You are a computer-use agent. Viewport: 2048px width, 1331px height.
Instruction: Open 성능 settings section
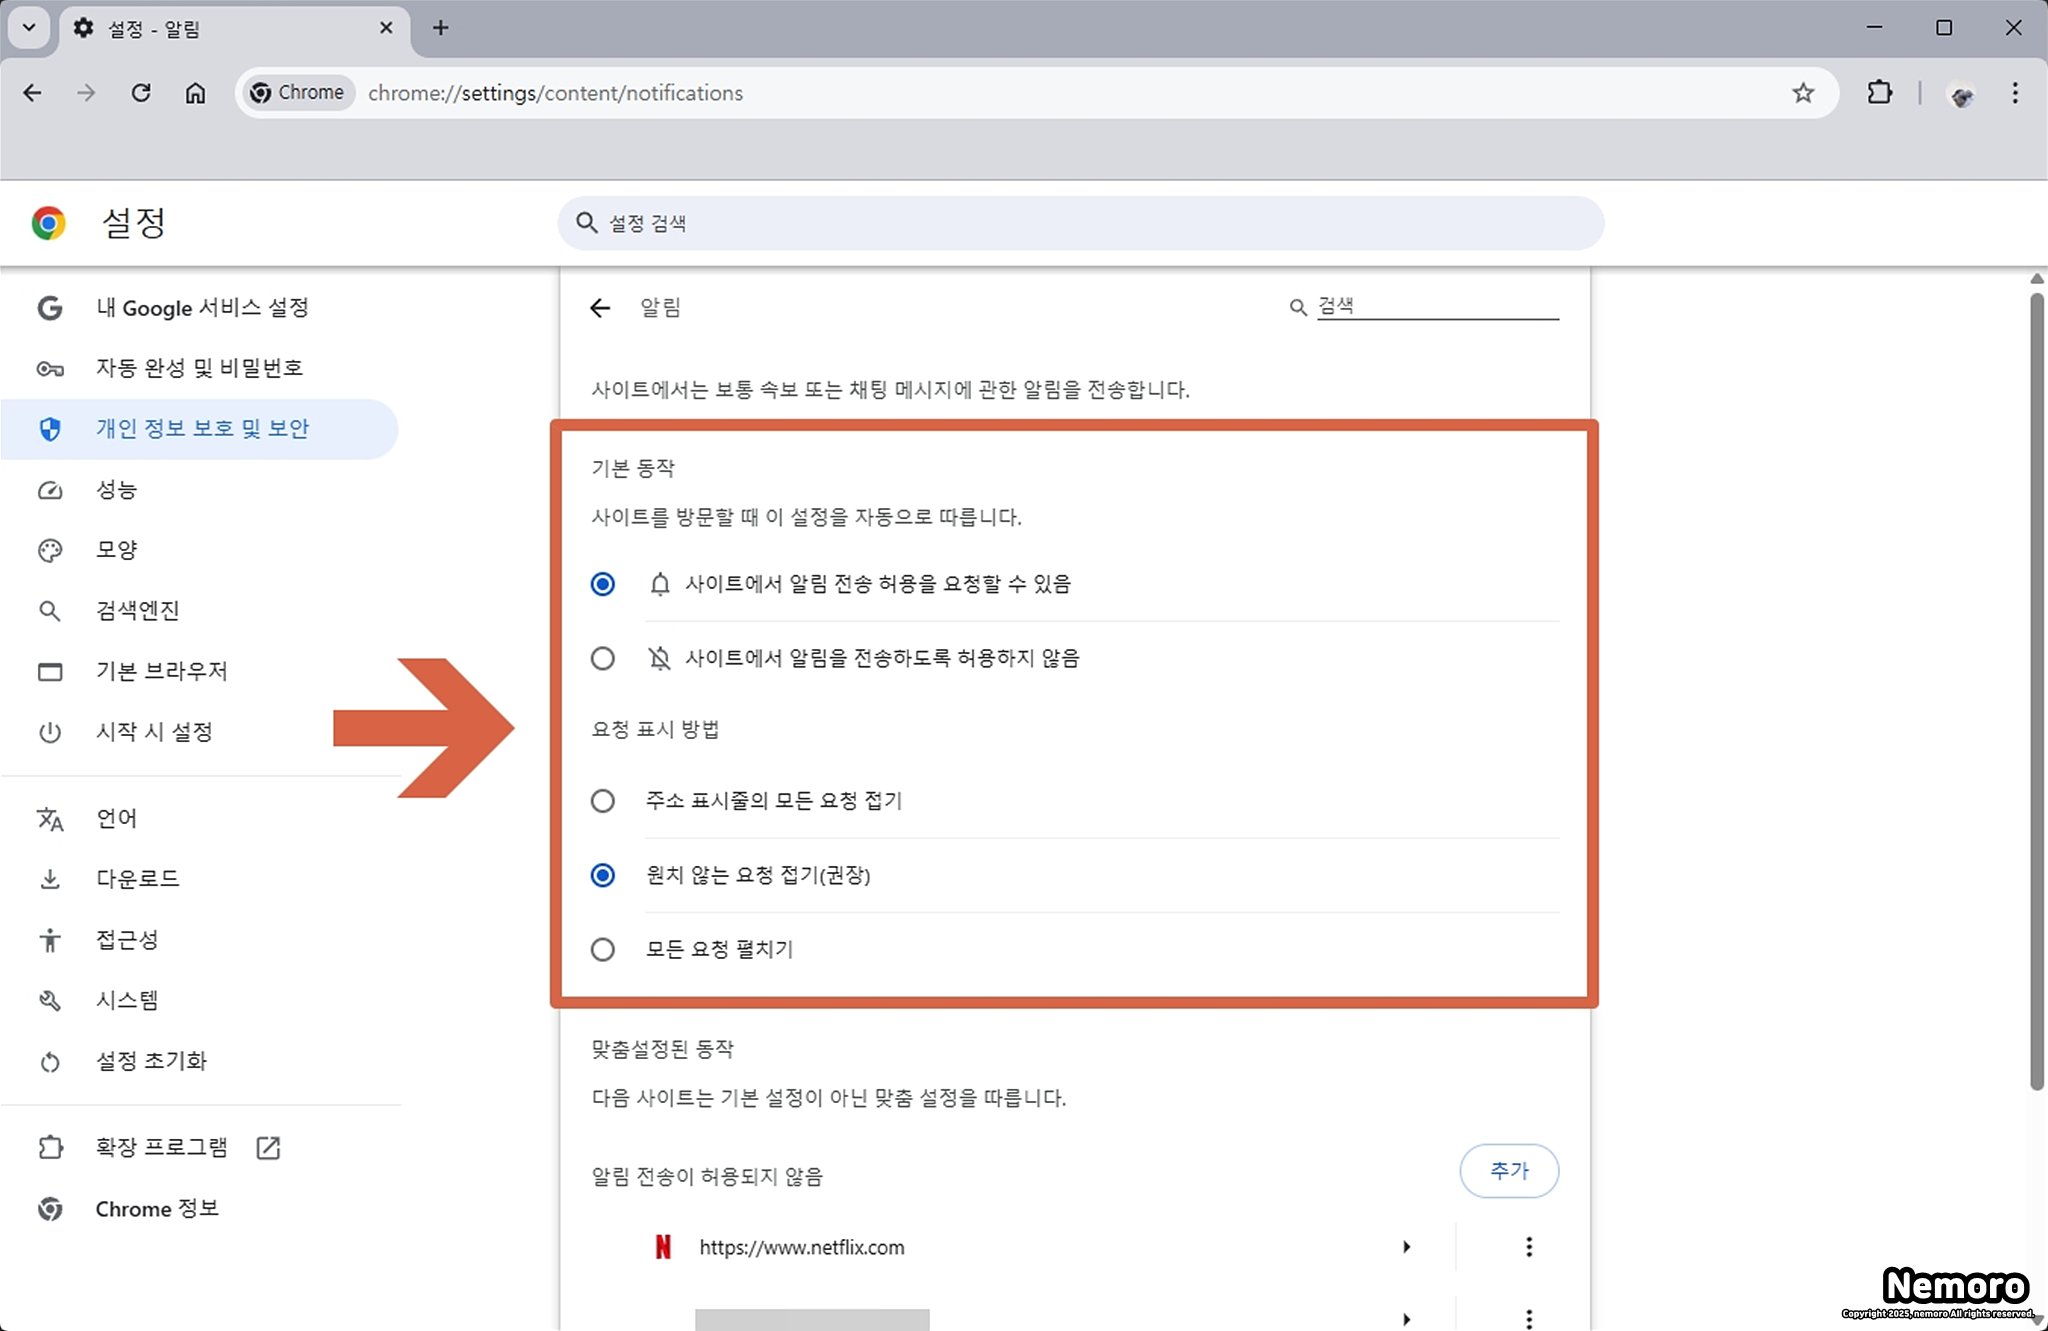pos(116,490)
